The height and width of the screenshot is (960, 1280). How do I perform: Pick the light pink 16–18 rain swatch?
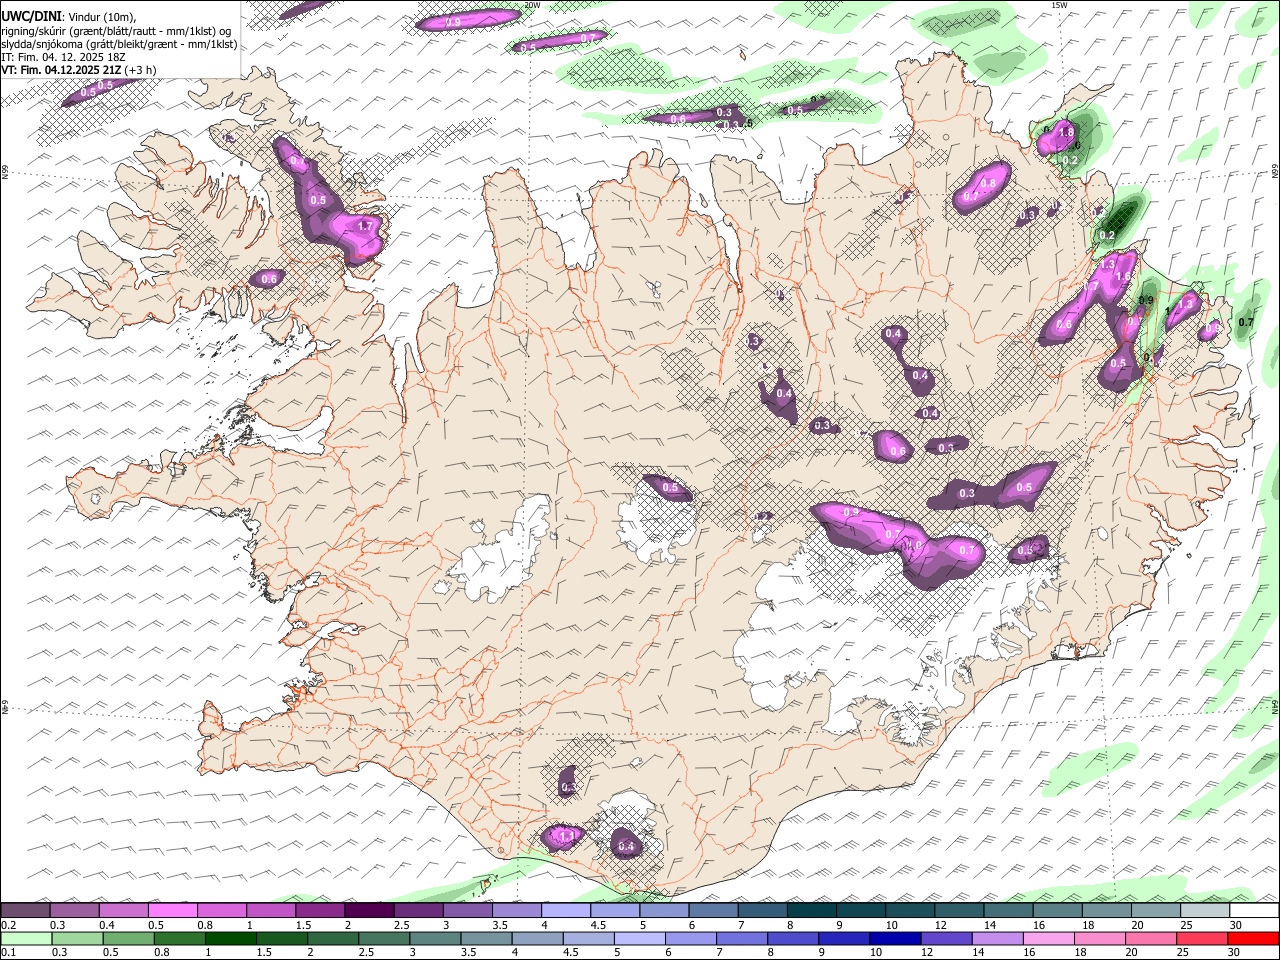pos(1047,939)
